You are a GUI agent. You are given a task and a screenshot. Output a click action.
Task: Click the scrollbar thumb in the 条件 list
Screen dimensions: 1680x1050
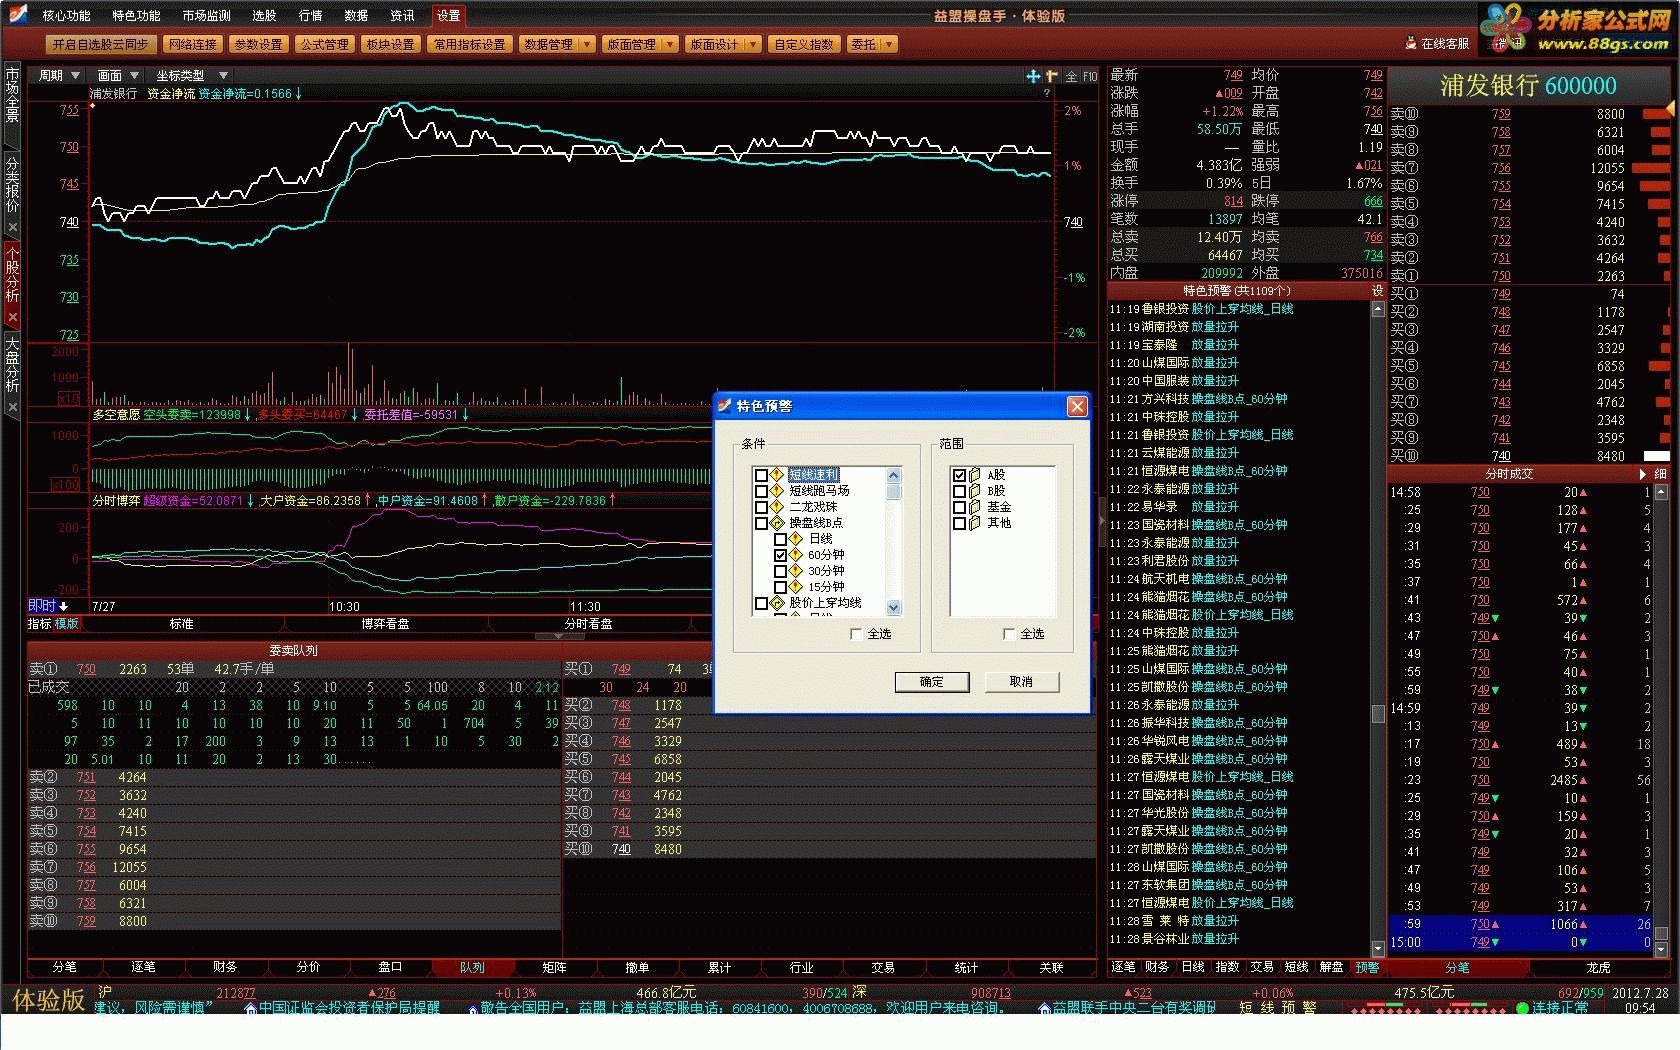click(894, 491)
